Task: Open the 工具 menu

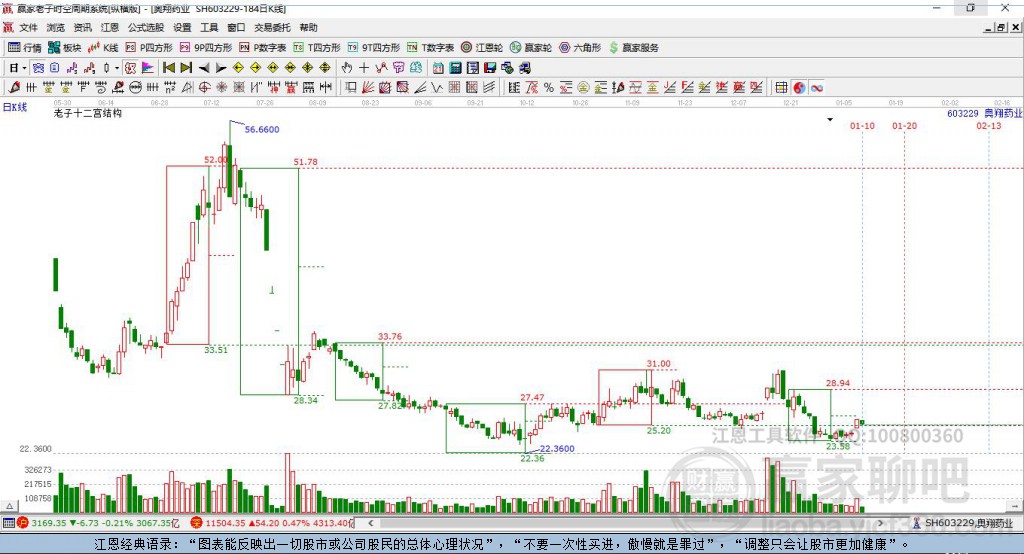Action: (x=209, y=27)
